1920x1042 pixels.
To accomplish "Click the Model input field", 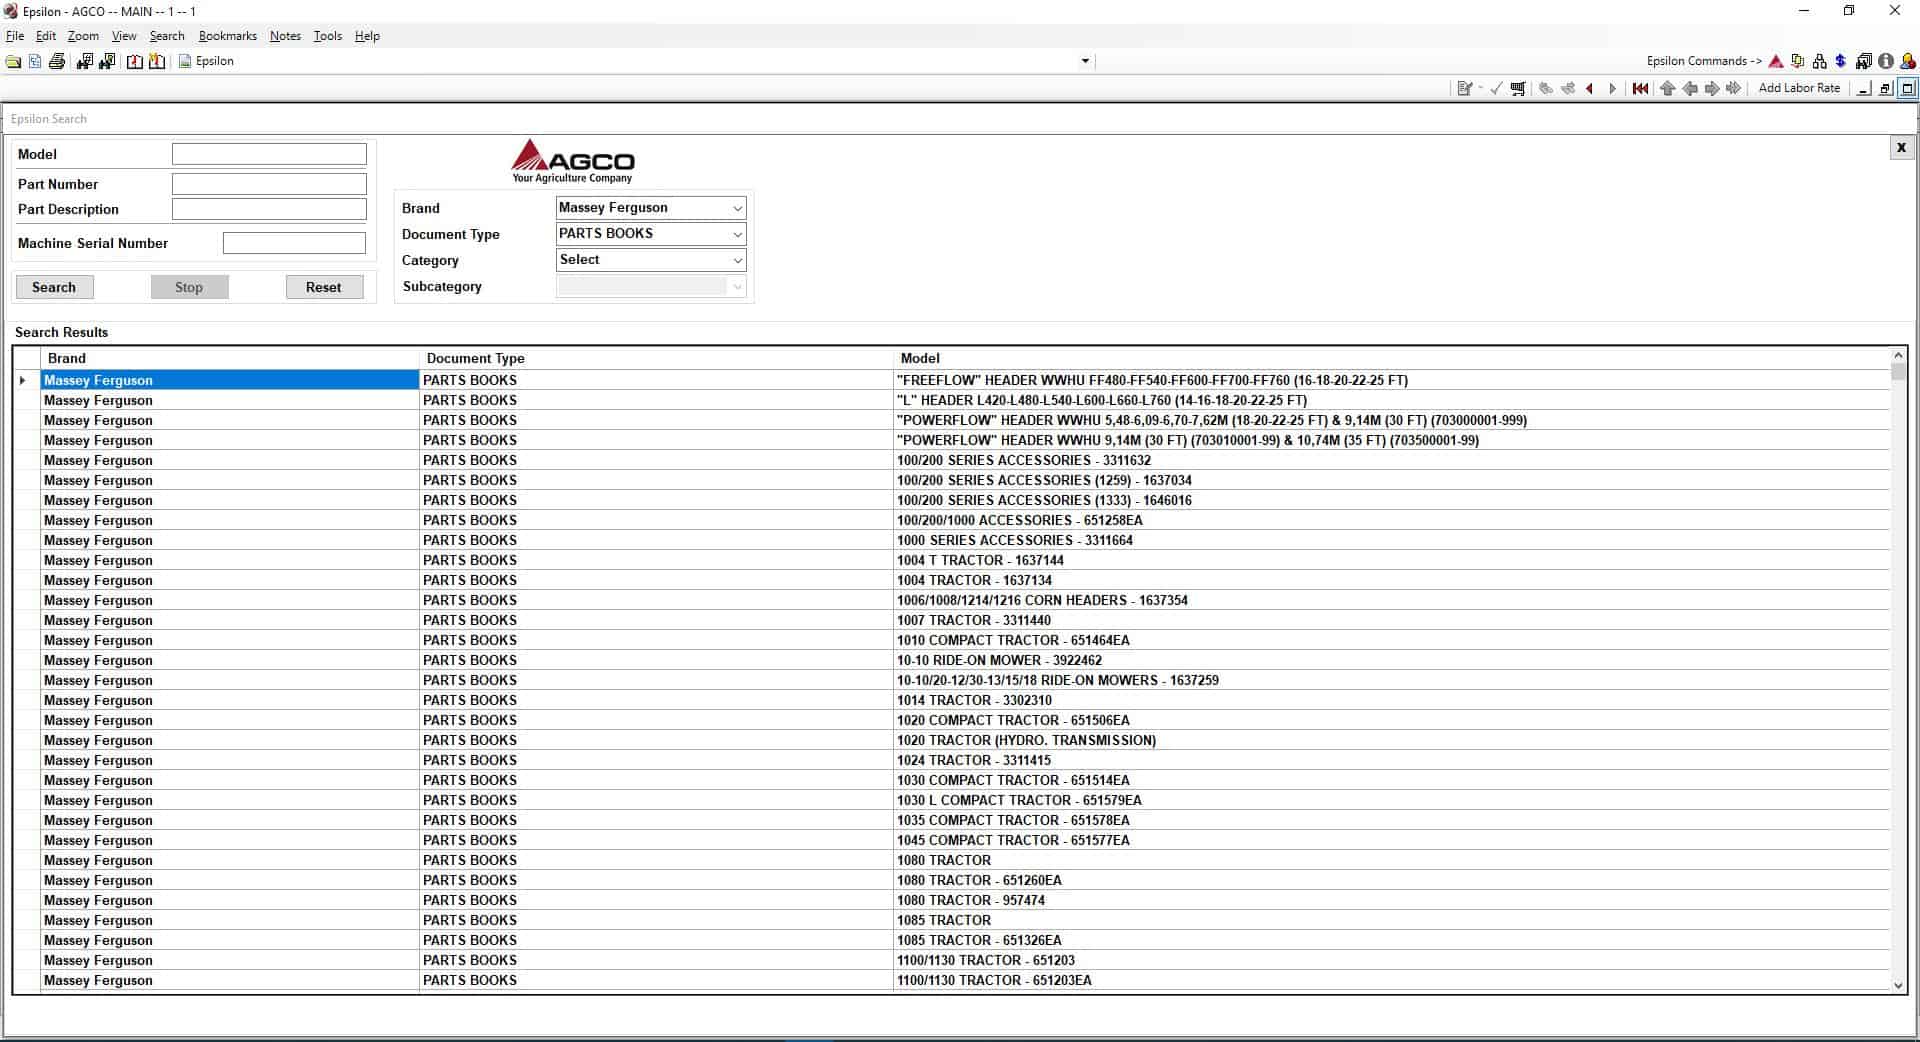I will pos(269,154).
